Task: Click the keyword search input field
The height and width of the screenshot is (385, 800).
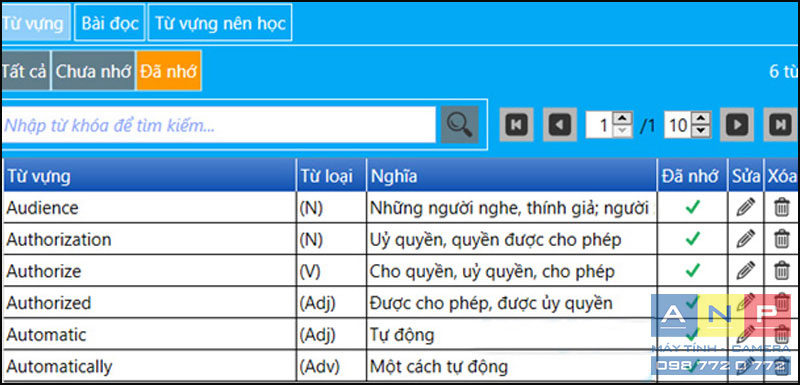Action: click(x=219, y=125)
